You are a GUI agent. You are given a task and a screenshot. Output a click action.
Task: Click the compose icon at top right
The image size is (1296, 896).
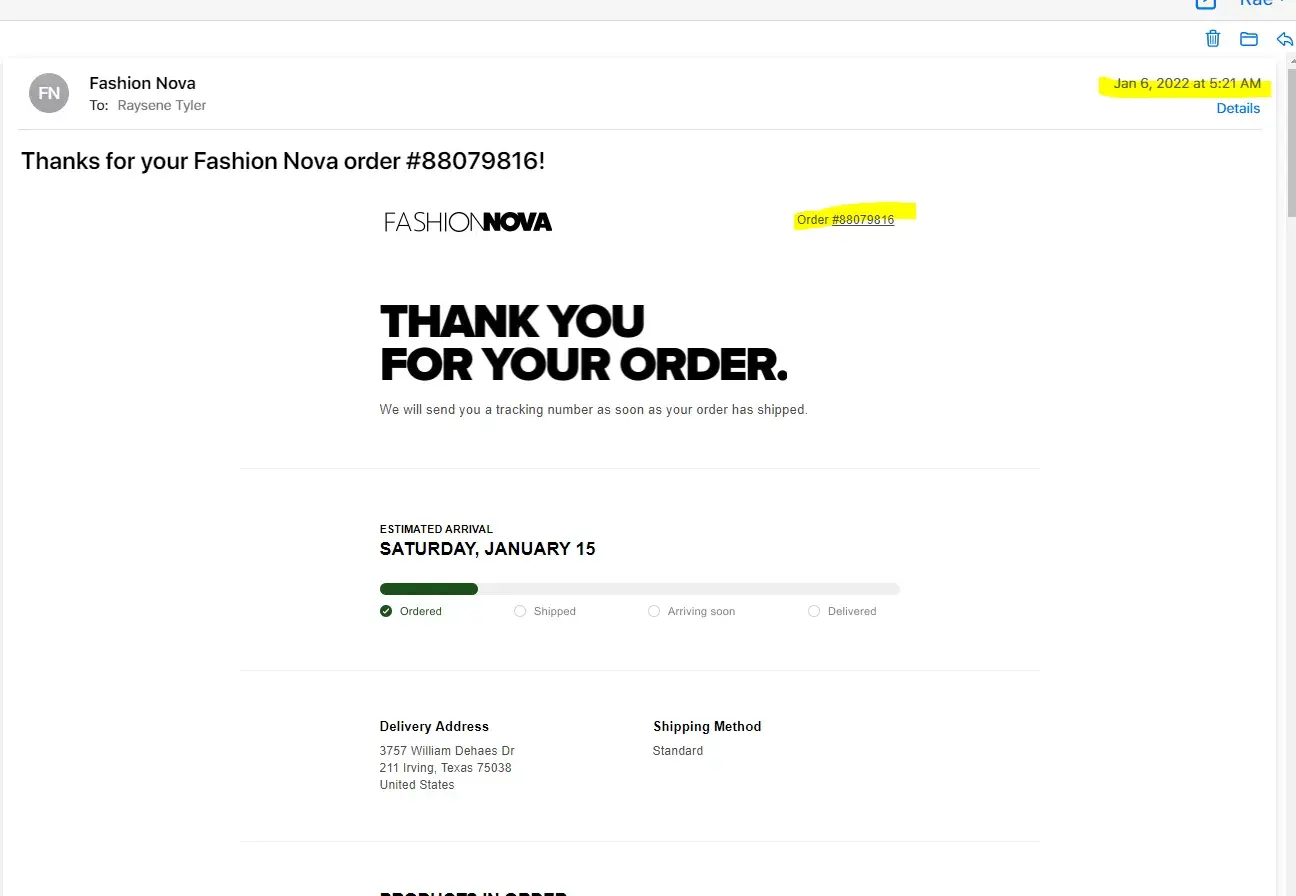coord(1205,3)
